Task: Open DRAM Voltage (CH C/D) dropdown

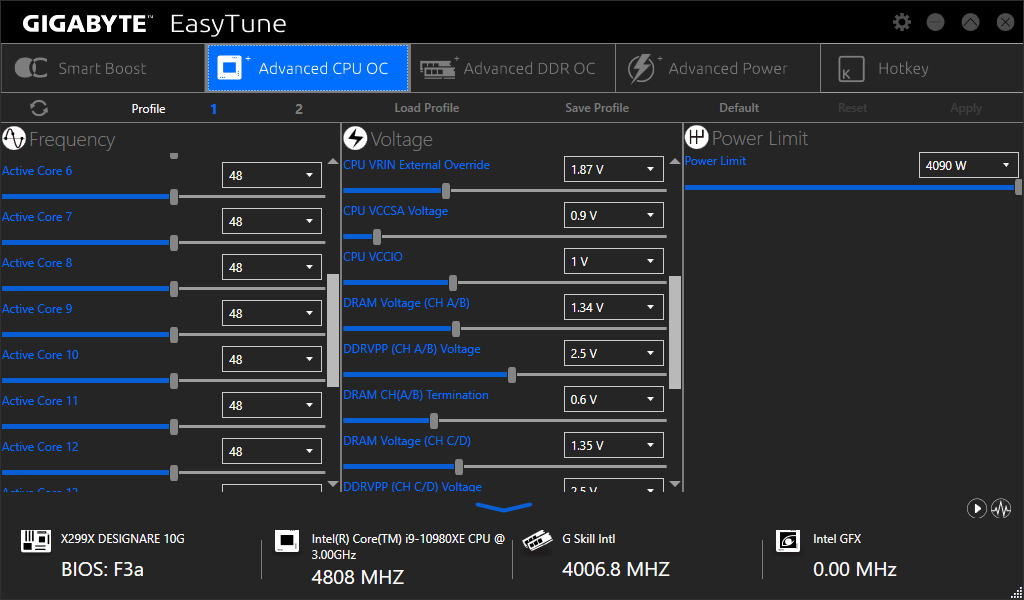Action: point(614,445)
